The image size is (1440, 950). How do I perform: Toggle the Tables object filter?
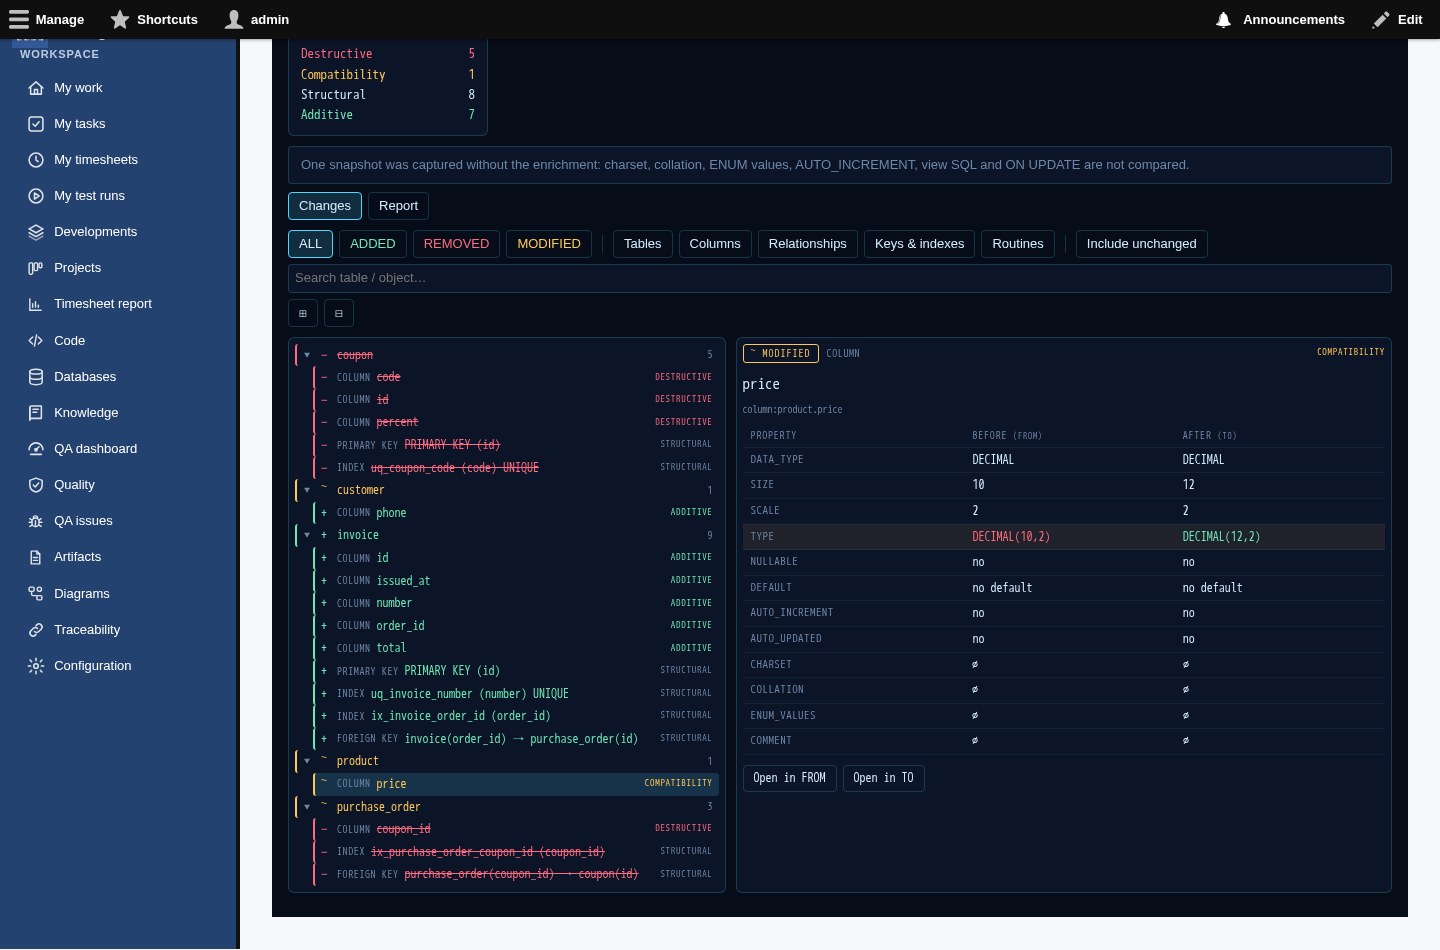[643, 244]
